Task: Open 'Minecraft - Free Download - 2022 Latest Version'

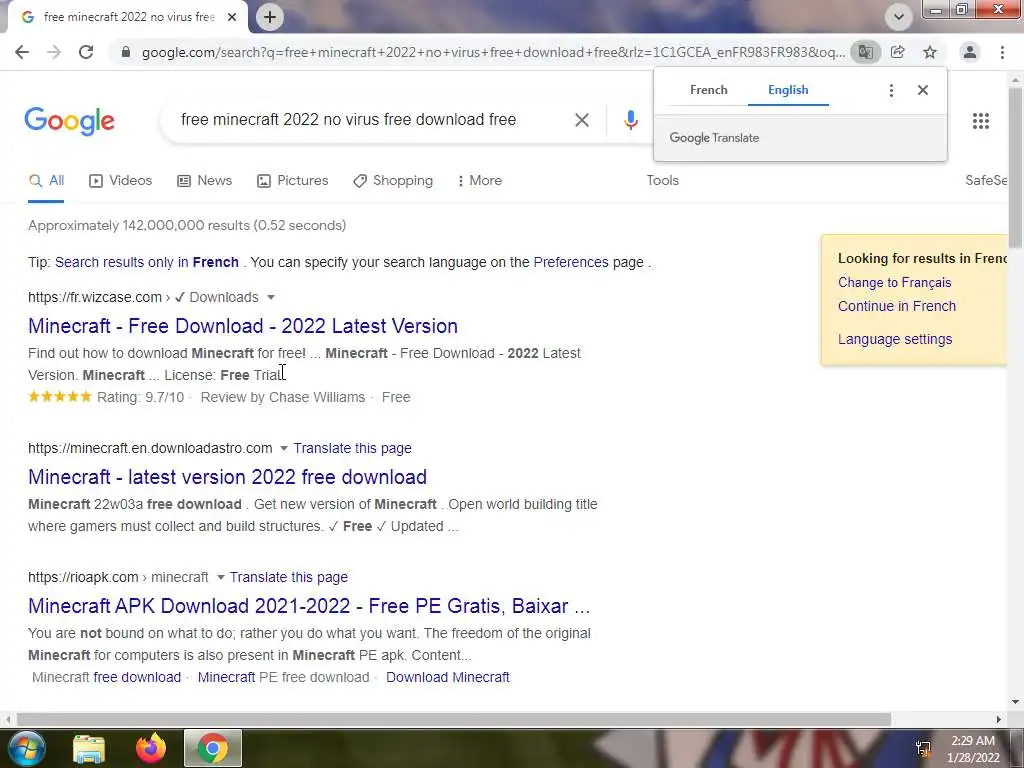Action: click(243, 326)
